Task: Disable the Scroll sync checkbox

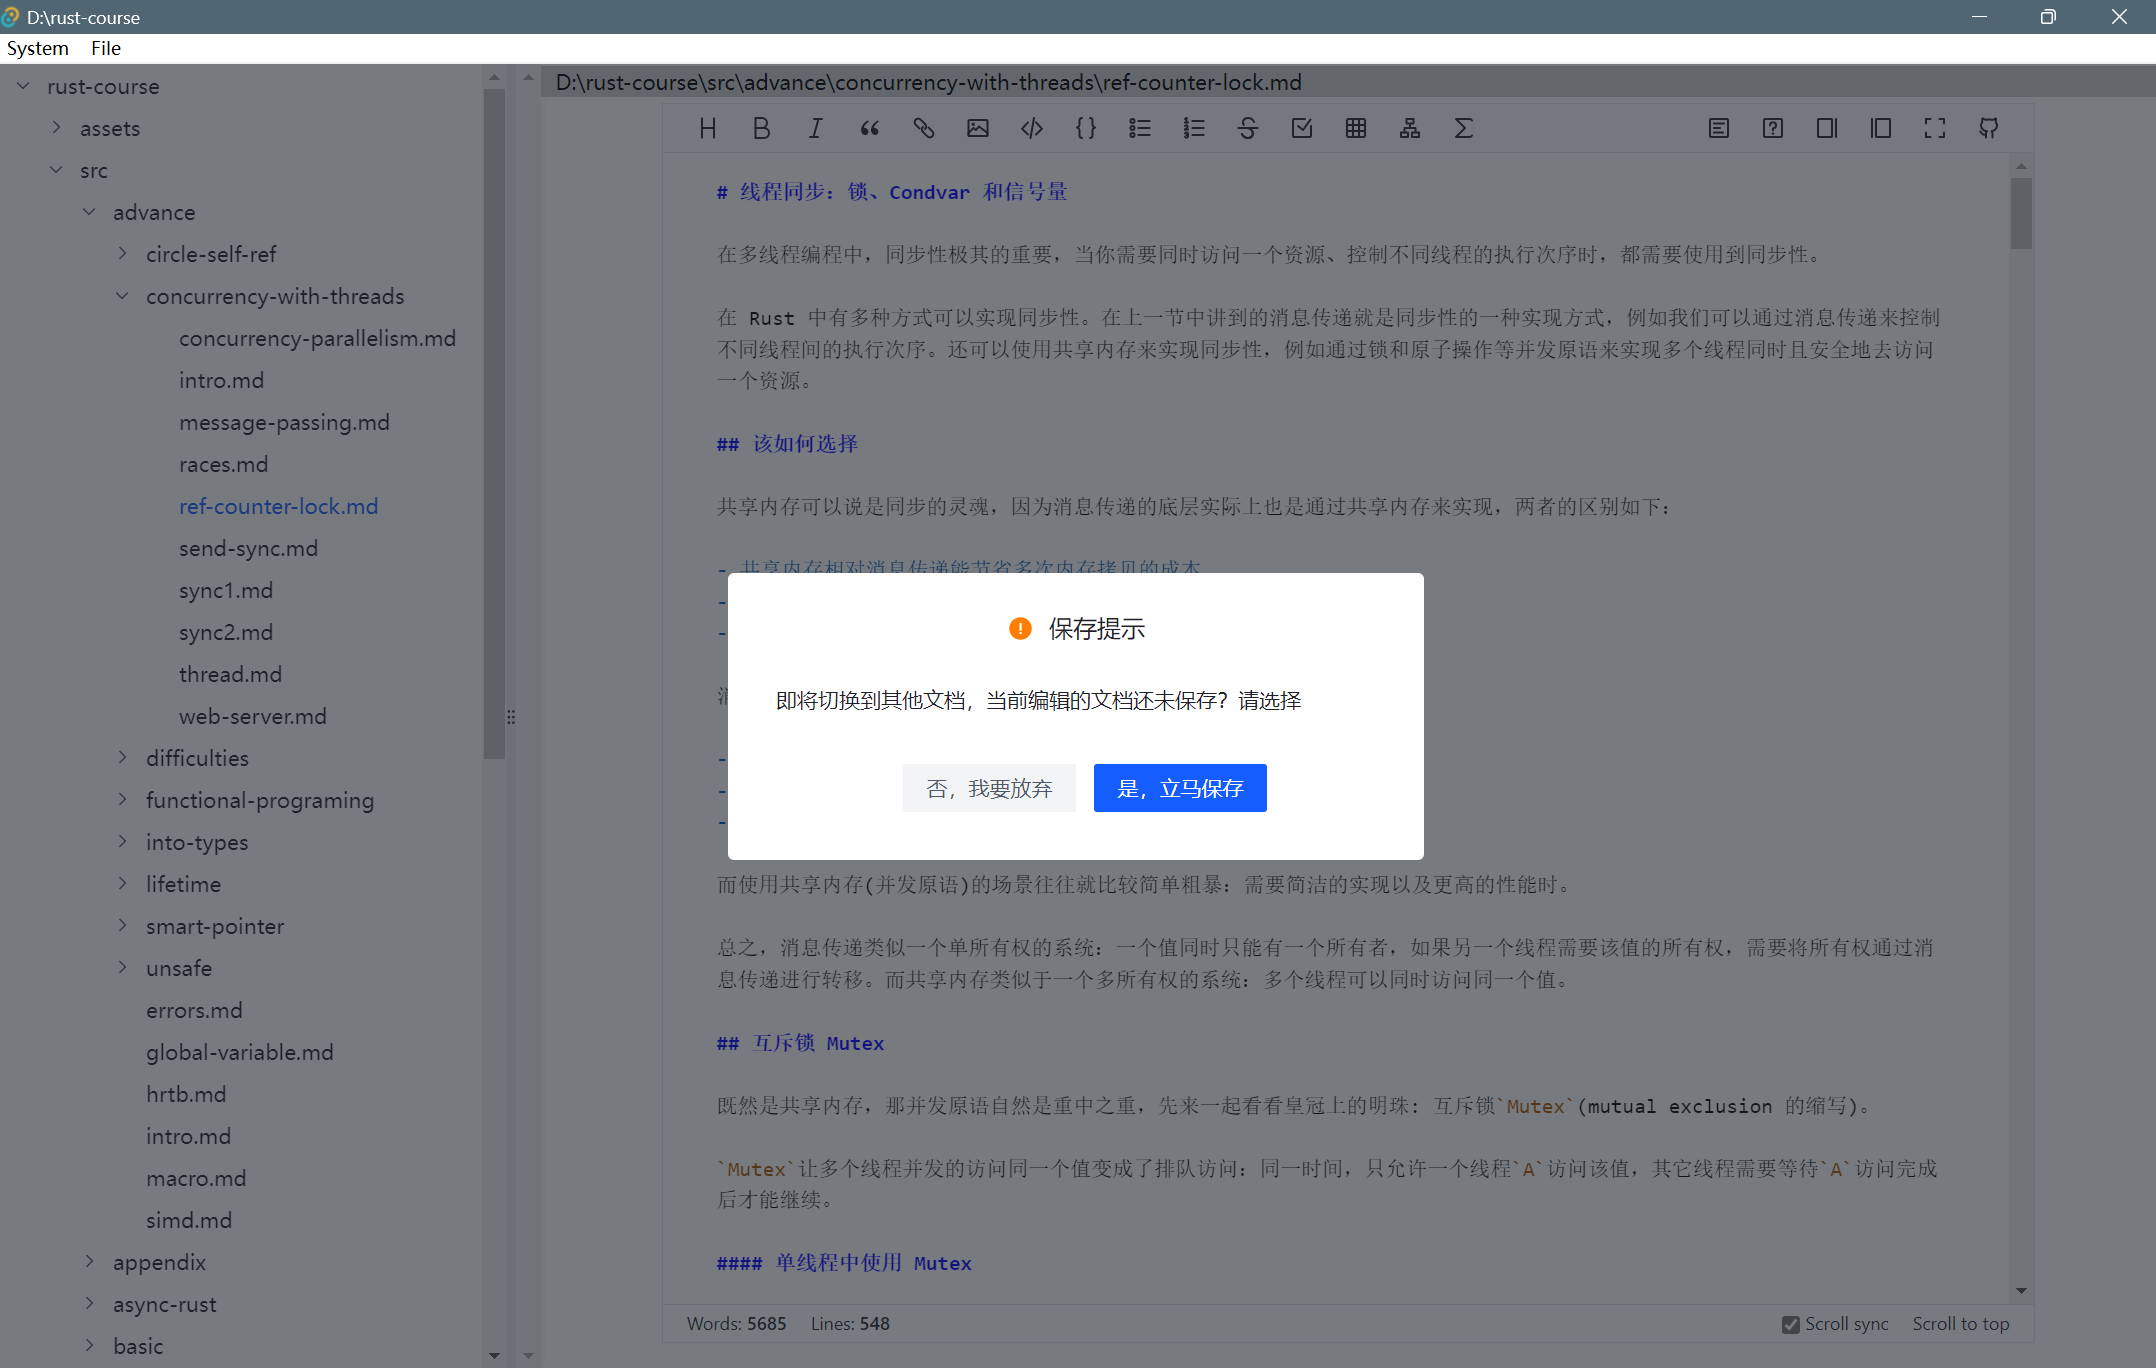Action: click(x=1789, y=1323)
